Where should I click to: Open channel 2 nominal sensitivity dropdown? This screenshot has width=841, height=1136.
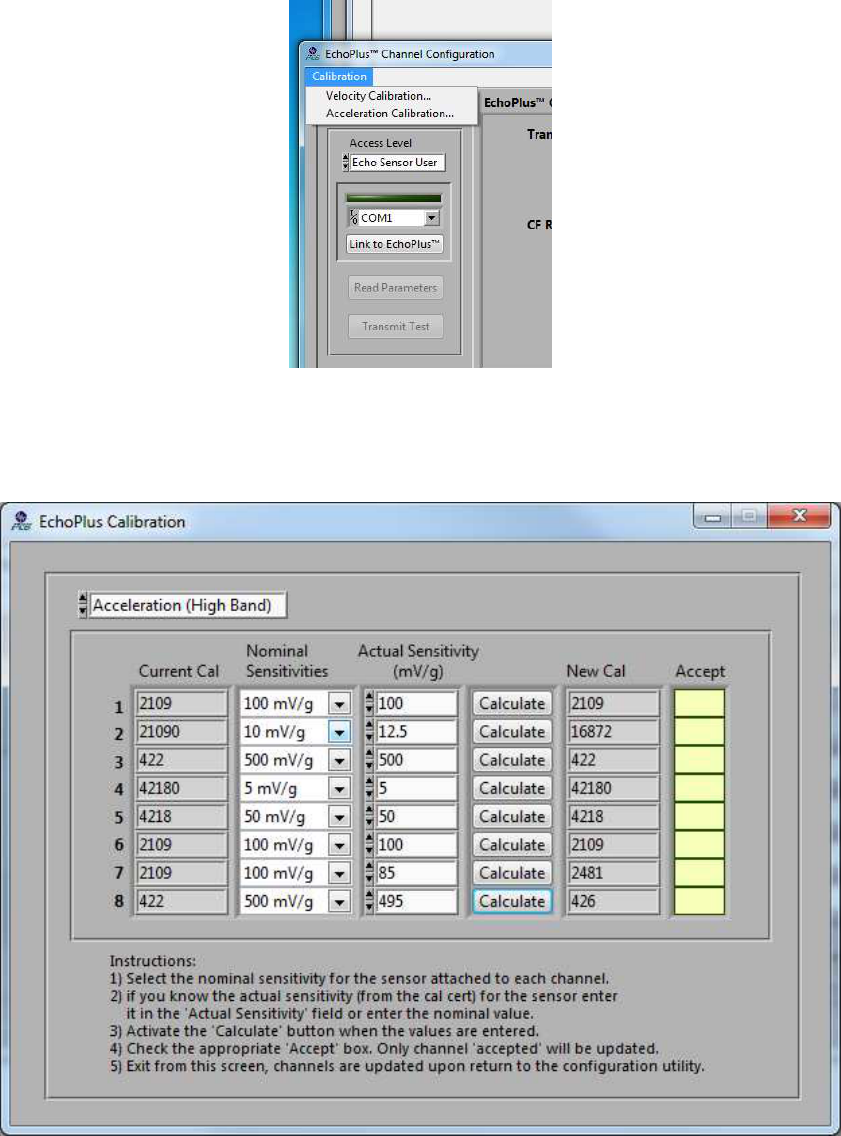click(339, 732)
